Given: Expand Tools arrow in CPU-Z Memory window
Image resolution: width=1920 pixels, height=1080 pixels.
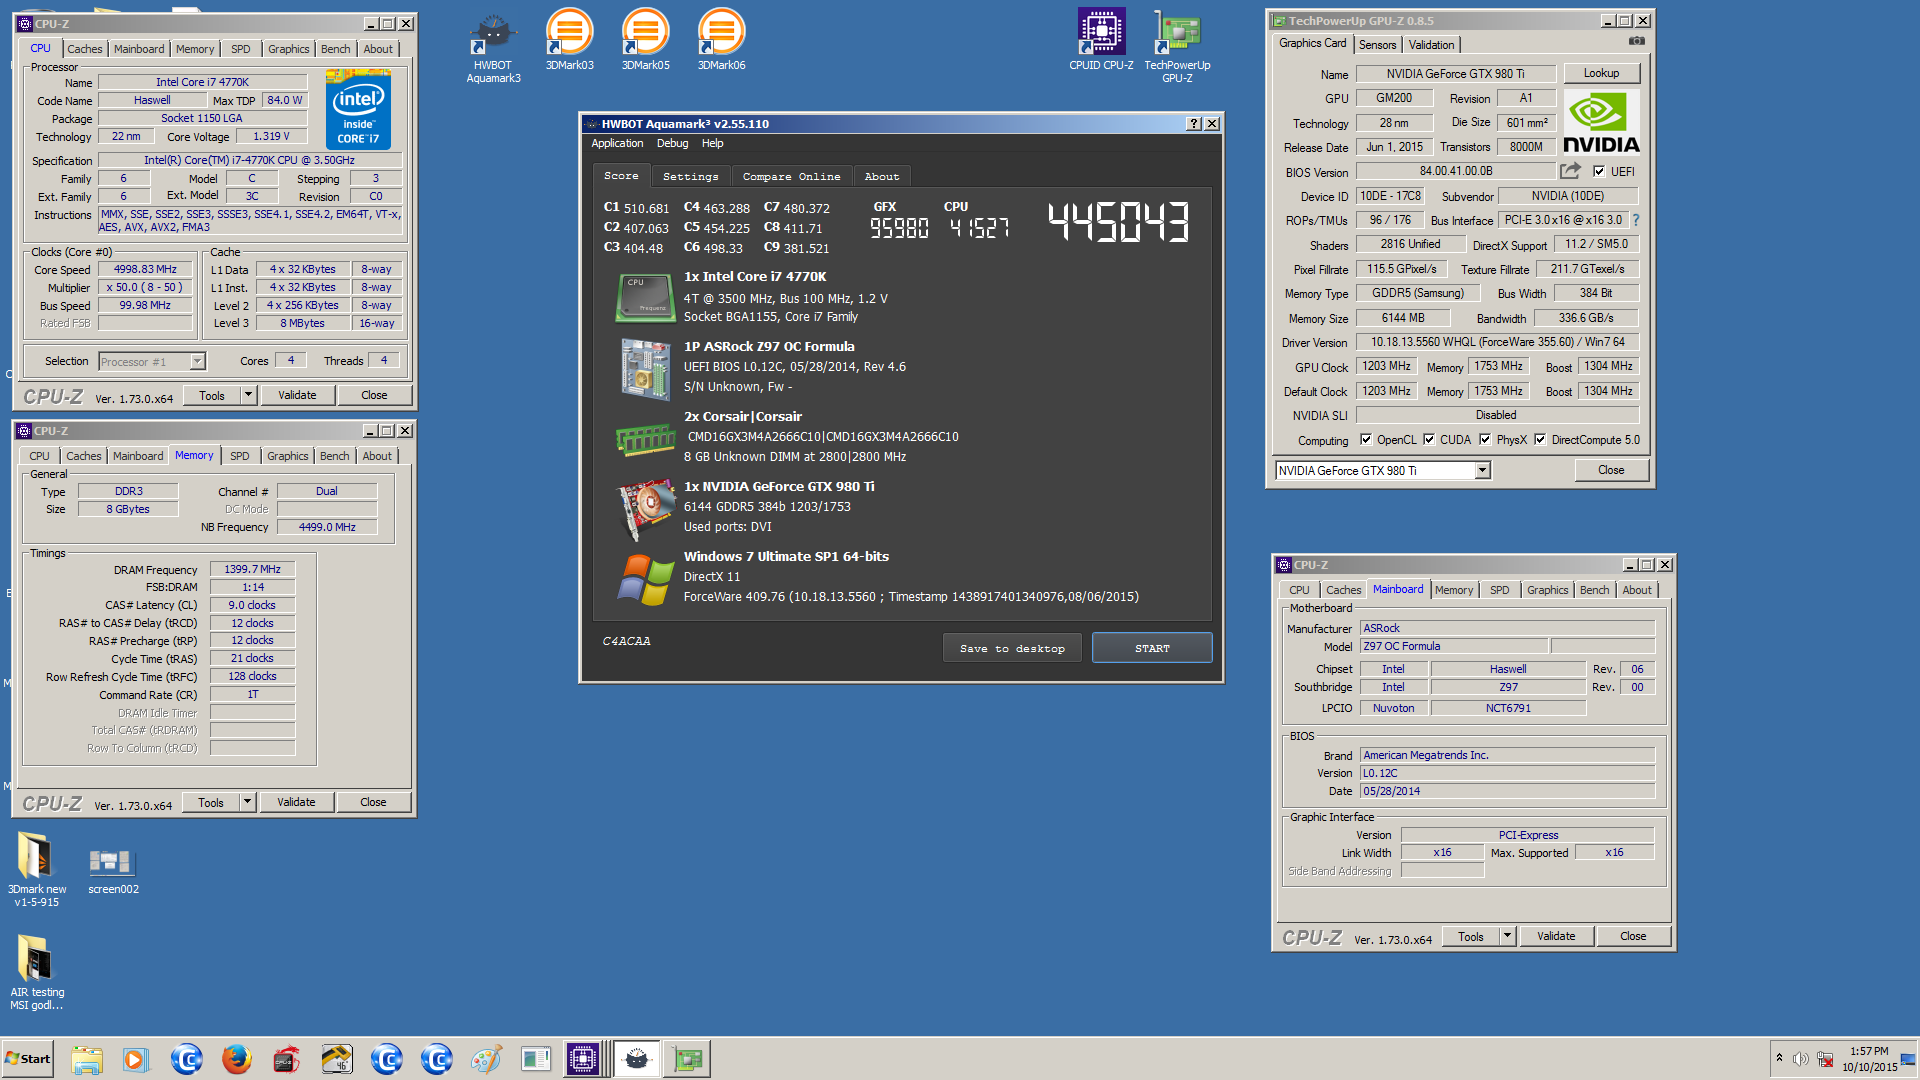Looking at the screenshot, I should 247,802.
